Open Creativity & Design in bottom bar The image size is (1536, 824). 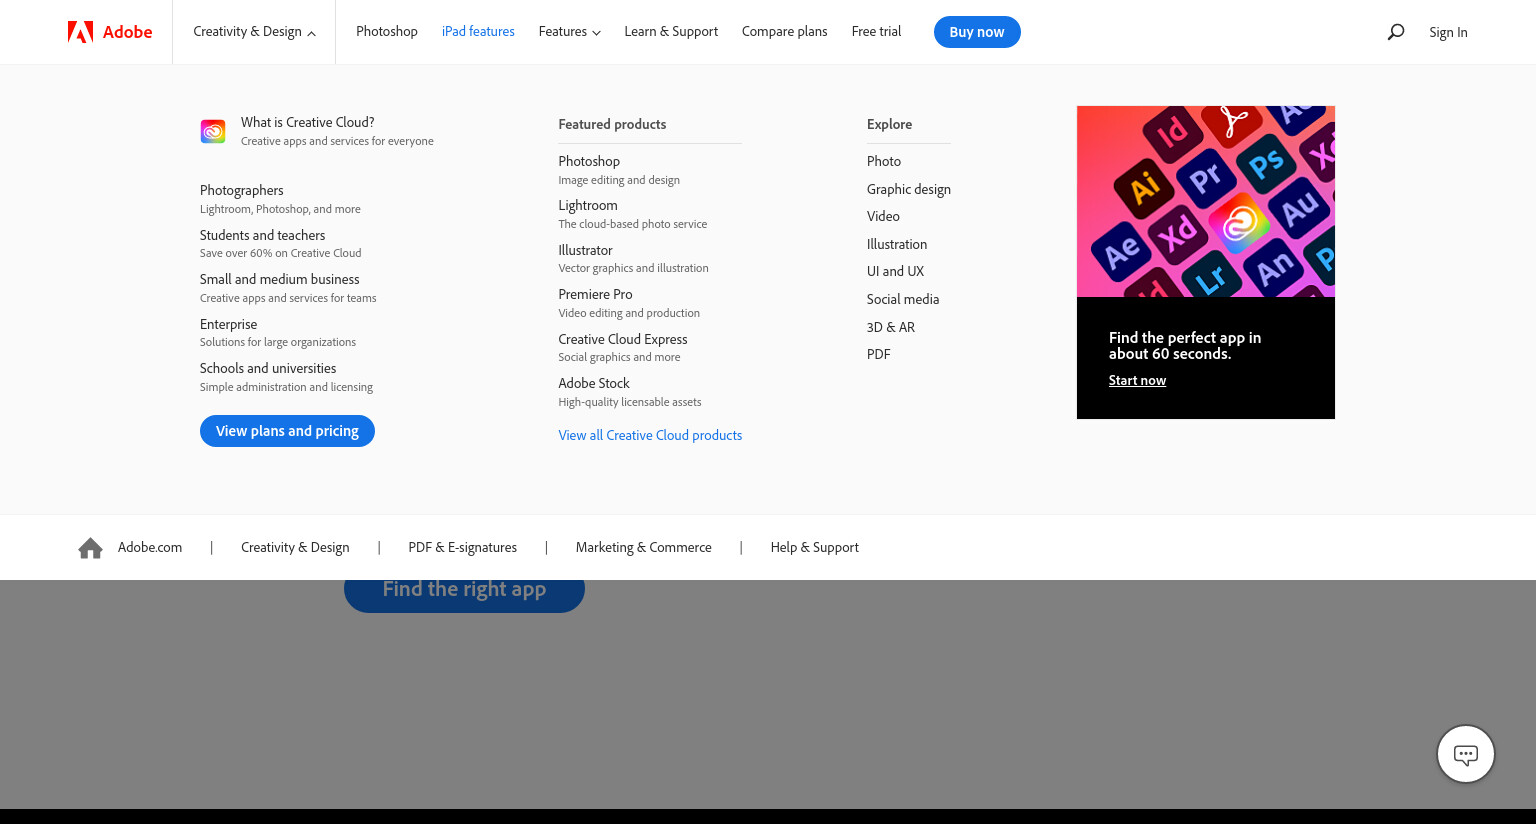click(295, 547)
